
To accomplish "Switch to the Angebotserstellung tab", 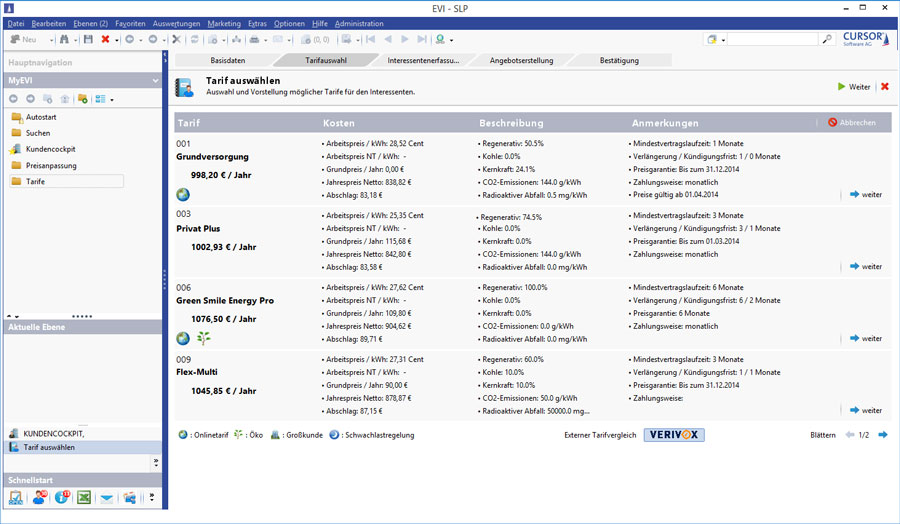I will pos(521,60).
